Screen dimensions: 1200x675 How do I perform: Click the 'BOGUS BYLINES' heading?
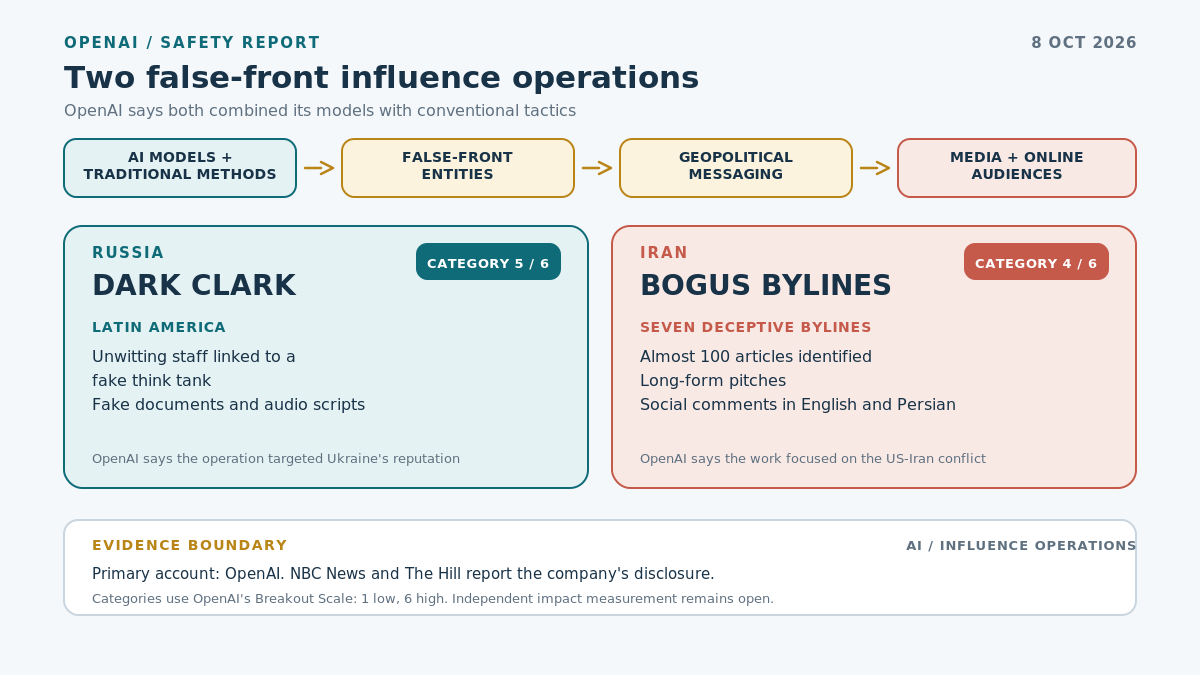click(x=766, y=286)
